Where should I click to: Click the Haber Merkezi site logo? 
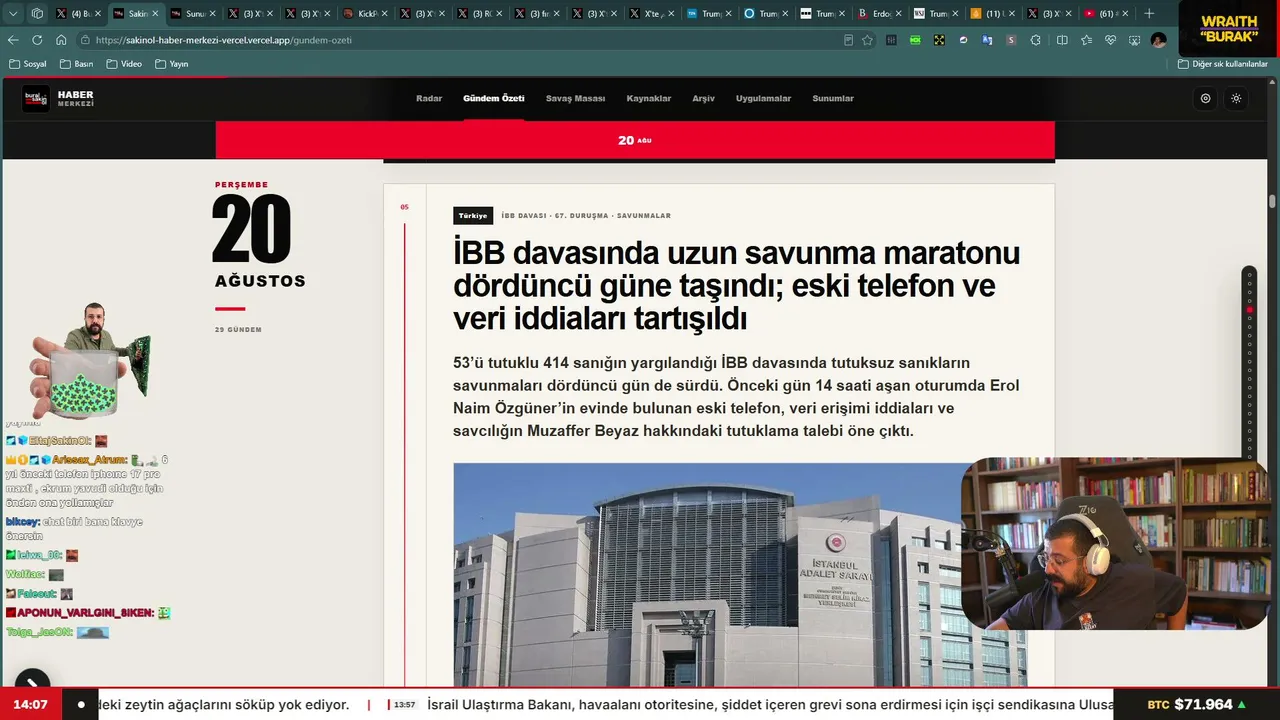tap(58, 98)
